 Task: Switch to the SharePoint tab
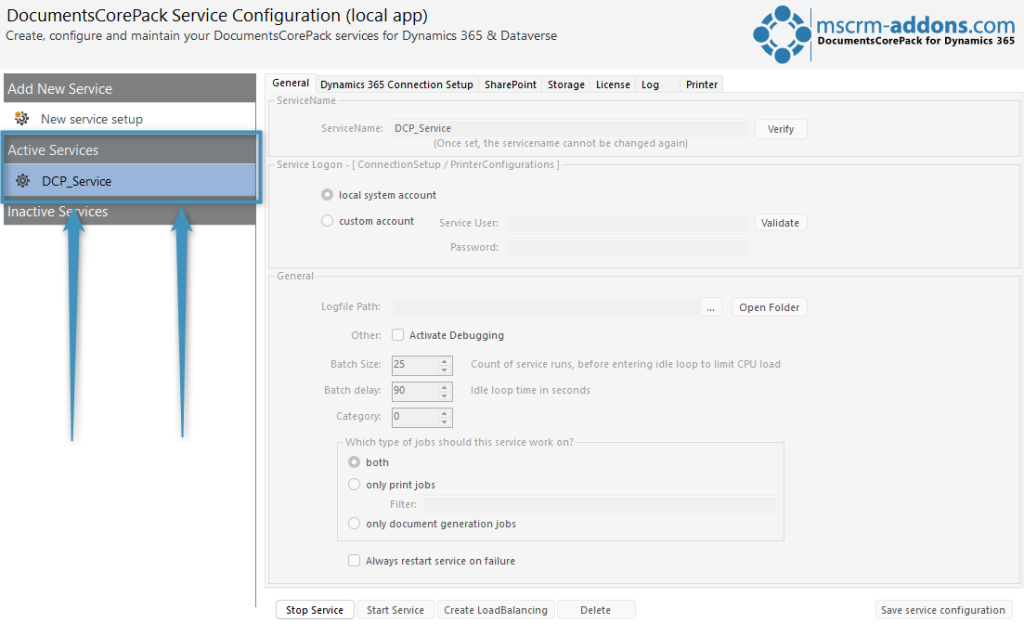click(x=510, y=85)
